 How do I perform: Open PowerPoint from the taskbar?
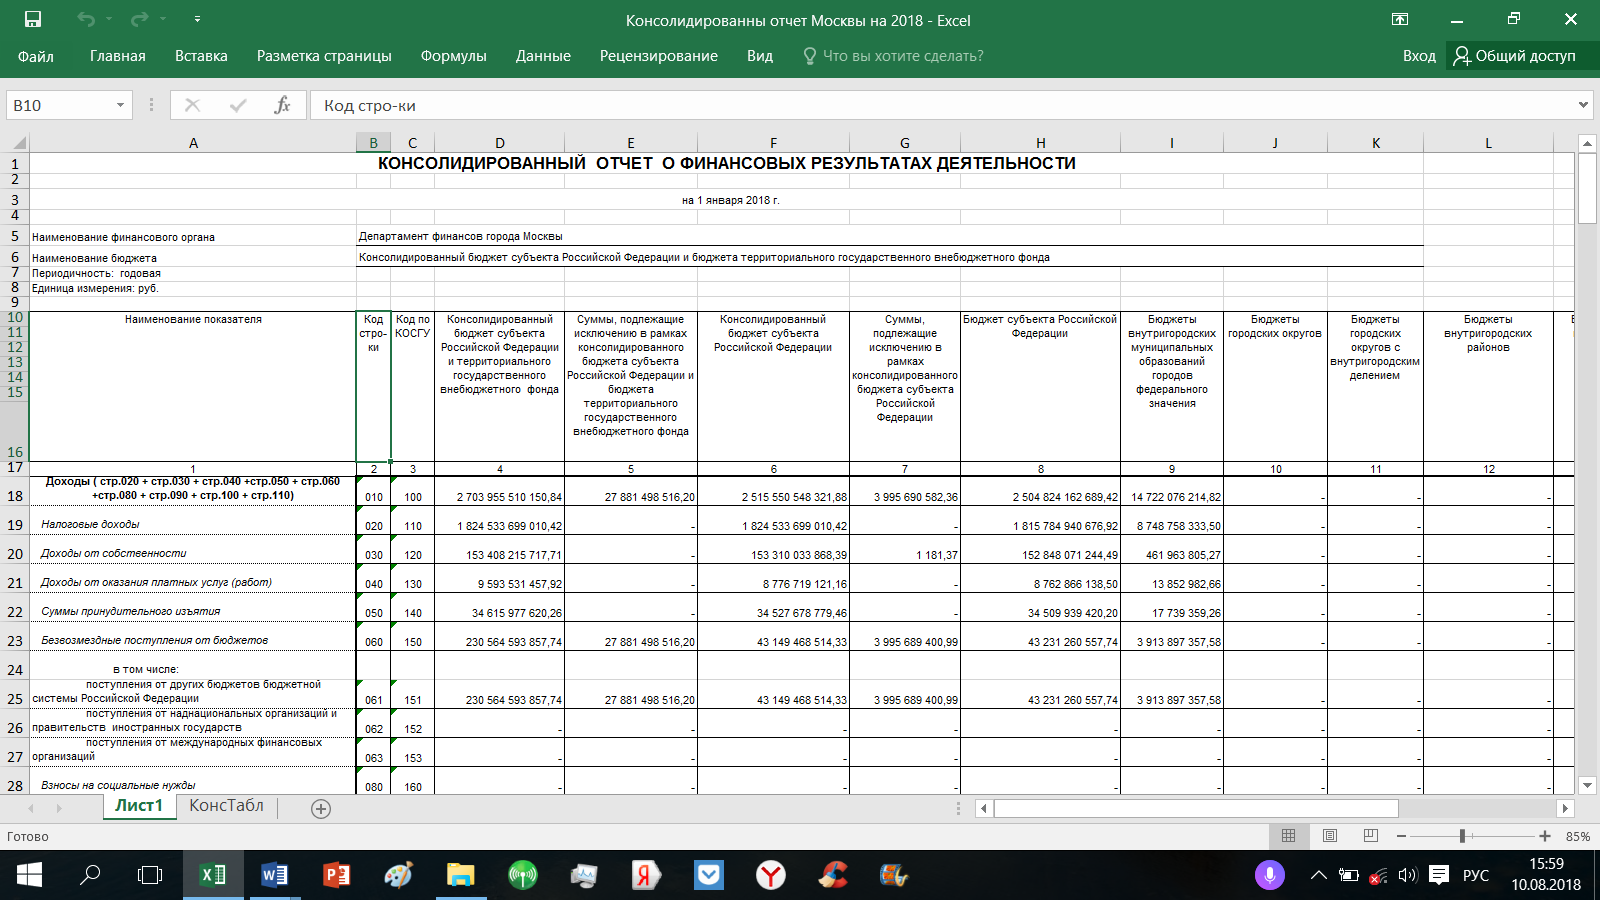(336, 876)
